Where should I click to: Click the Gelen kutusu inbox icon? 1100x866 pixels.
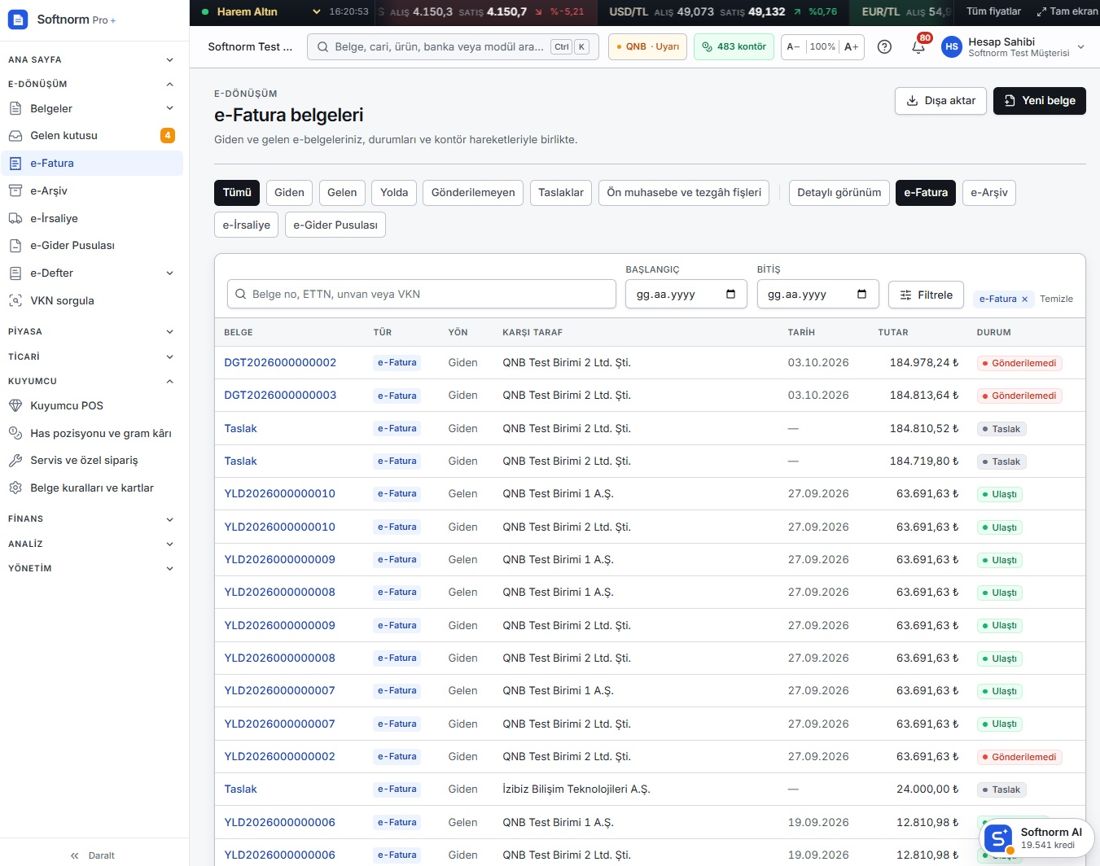(15, 135)
